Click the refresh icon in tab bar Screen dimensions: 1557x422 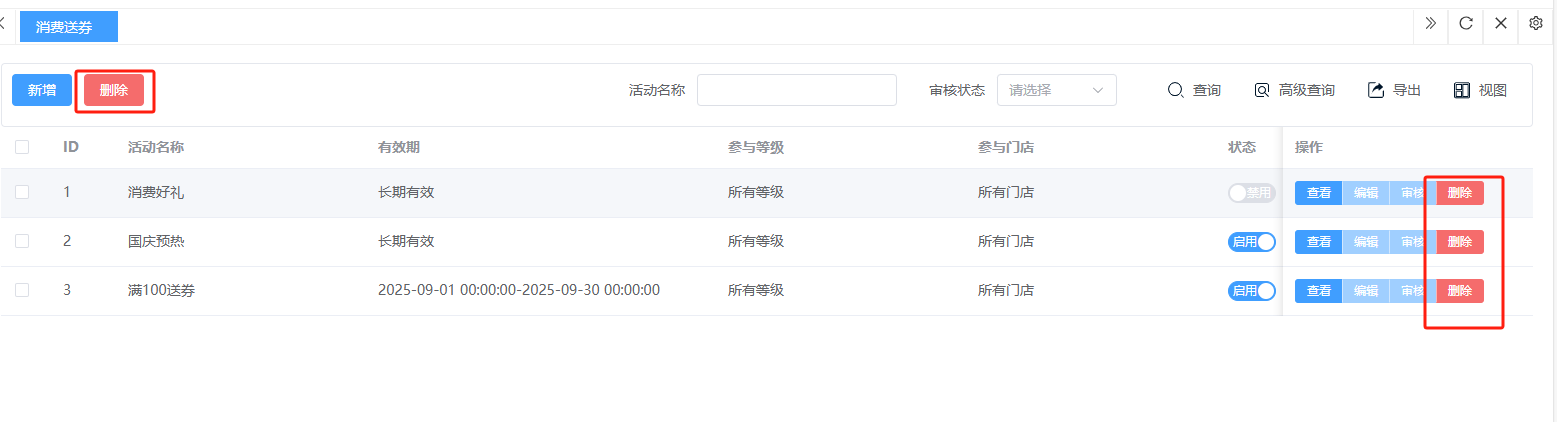tap(1466, 24)
